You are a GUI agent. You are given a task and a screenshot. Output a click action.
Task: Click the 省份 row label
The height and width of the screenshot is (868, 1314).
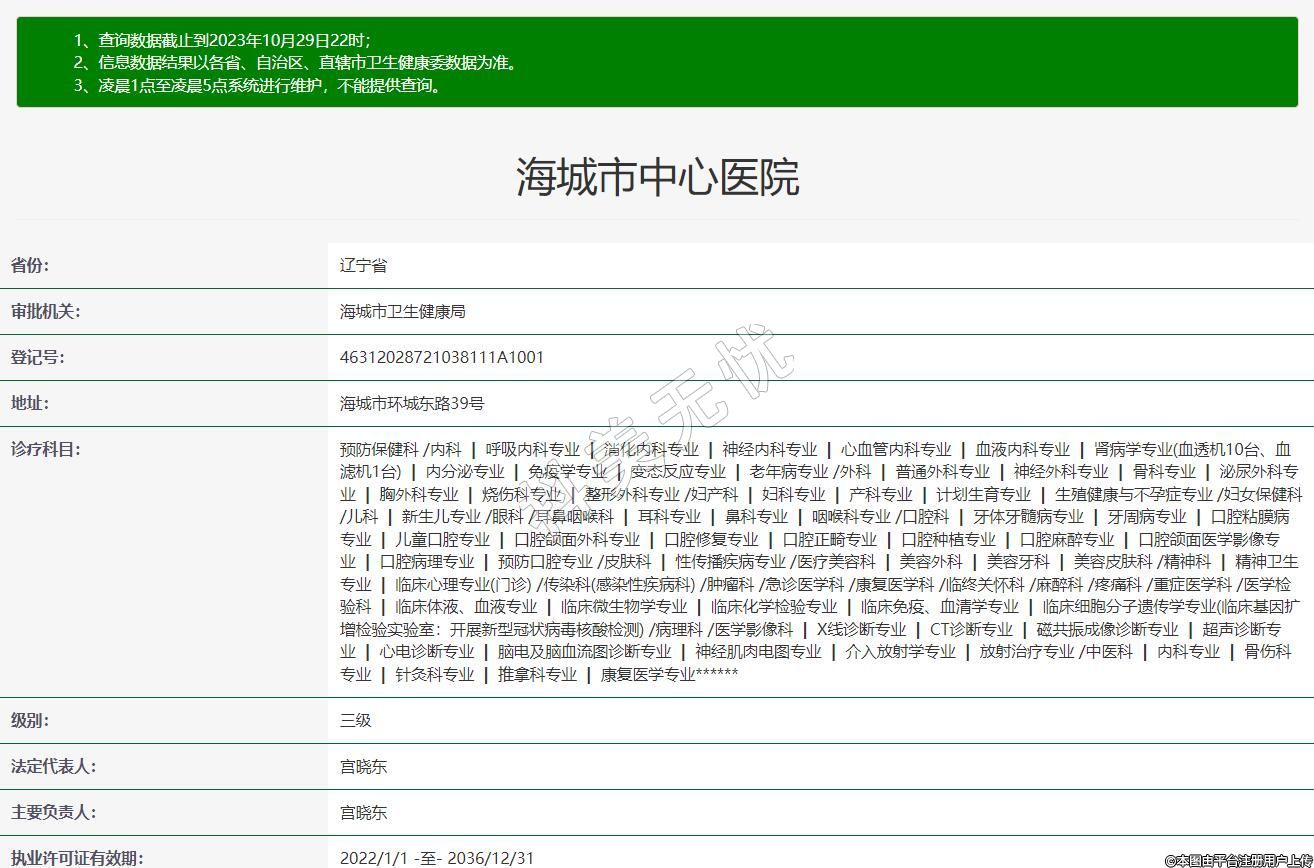tap(30, 265)
